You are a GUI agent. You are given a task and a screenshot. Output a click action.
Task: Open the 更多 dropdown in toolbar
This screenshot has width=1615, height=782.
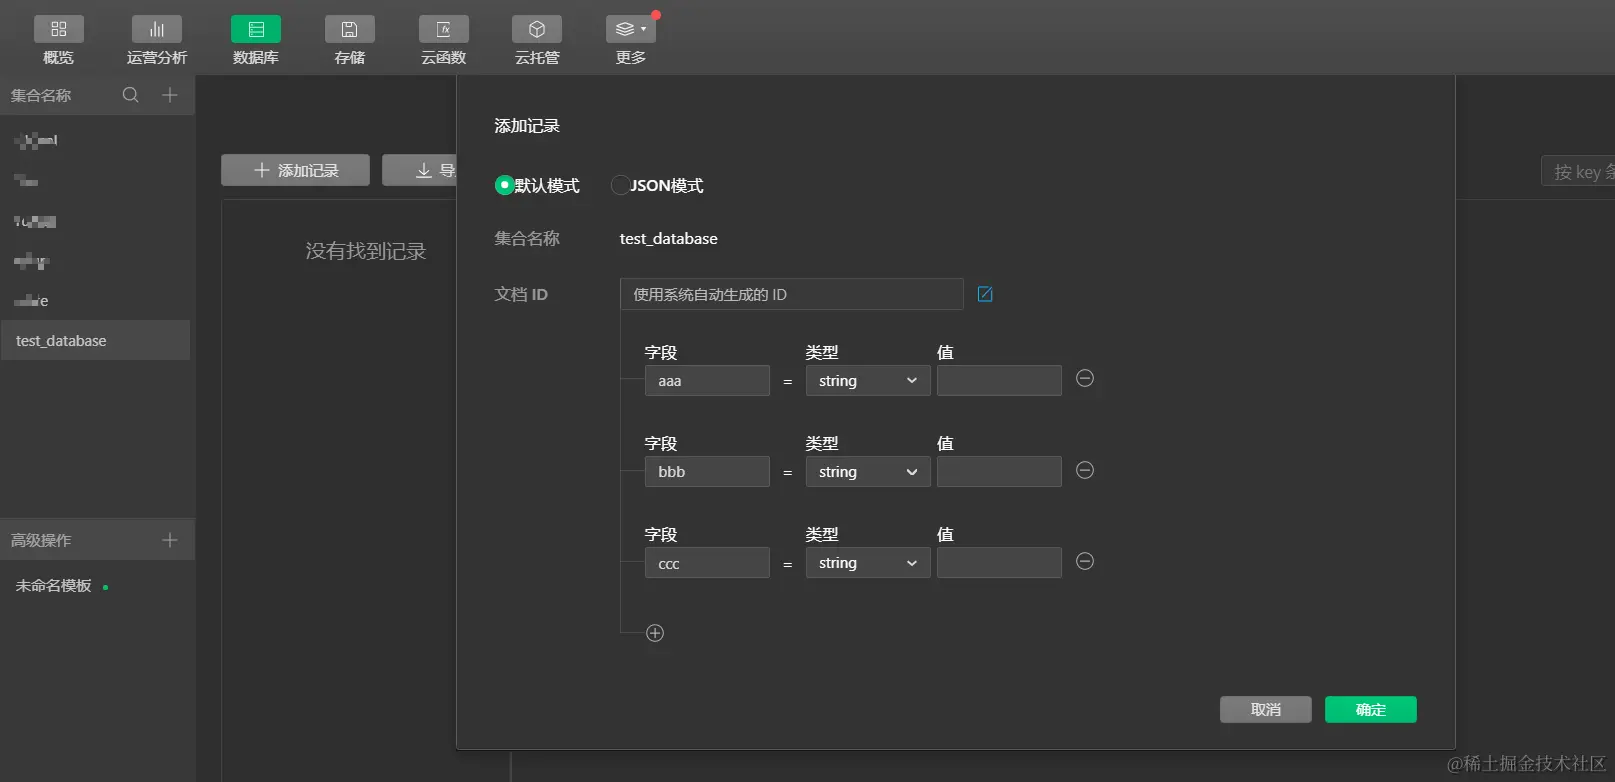pyautogui.click(x=630, y=30)
